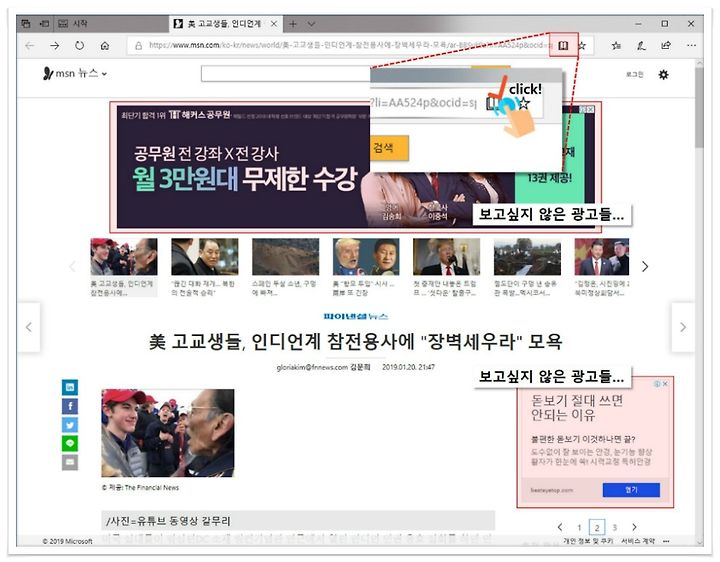Click pagination previous chevron
The width and height of the screenshot is (720, 562).
coord(560,527)
